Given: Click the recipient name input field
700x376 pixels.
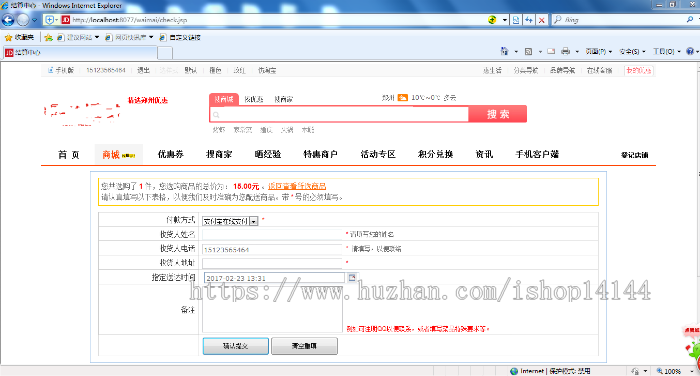Looking at the screenshot, I should click(272, 234).
